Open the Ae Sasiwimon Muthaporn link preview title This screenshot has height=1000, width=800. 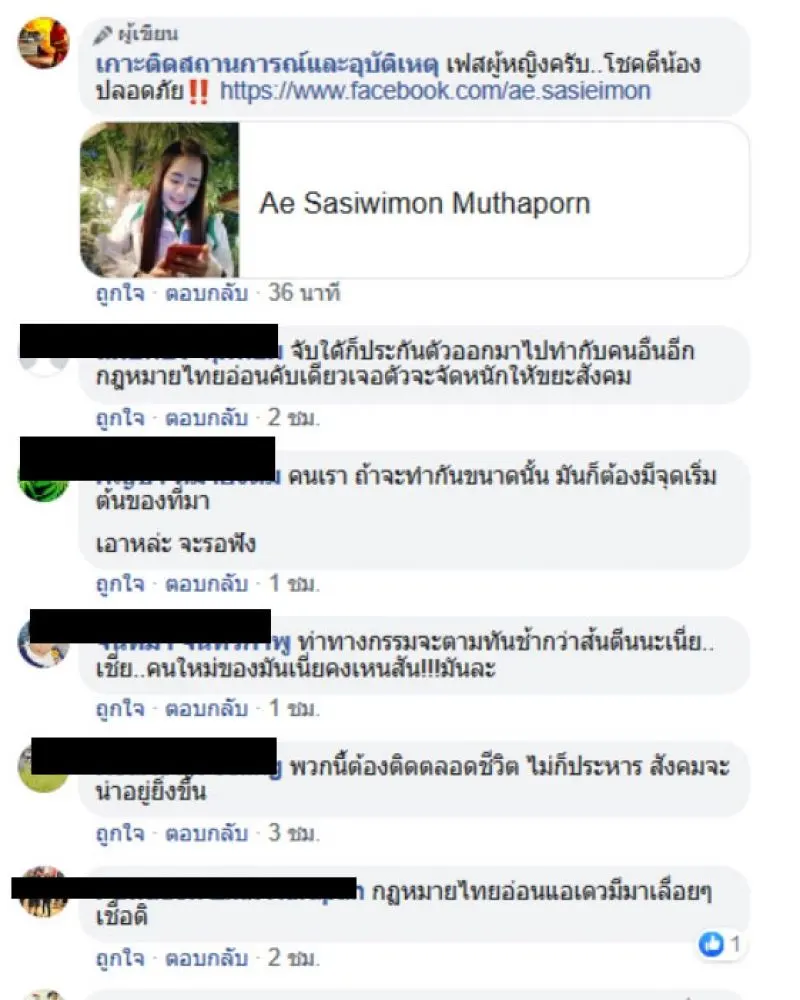tap(425, 203)
